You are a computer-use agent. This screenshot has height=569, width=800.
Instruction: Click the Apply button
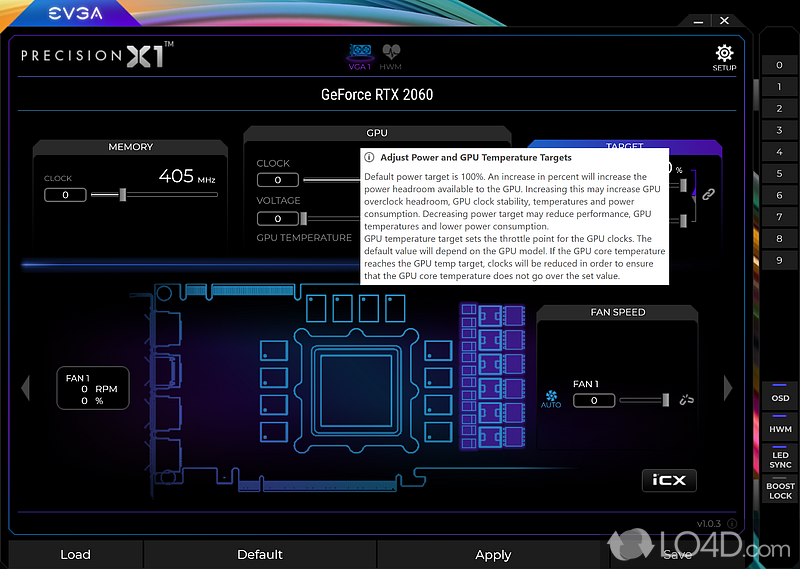pyautogui.click(x=493, y=555)
